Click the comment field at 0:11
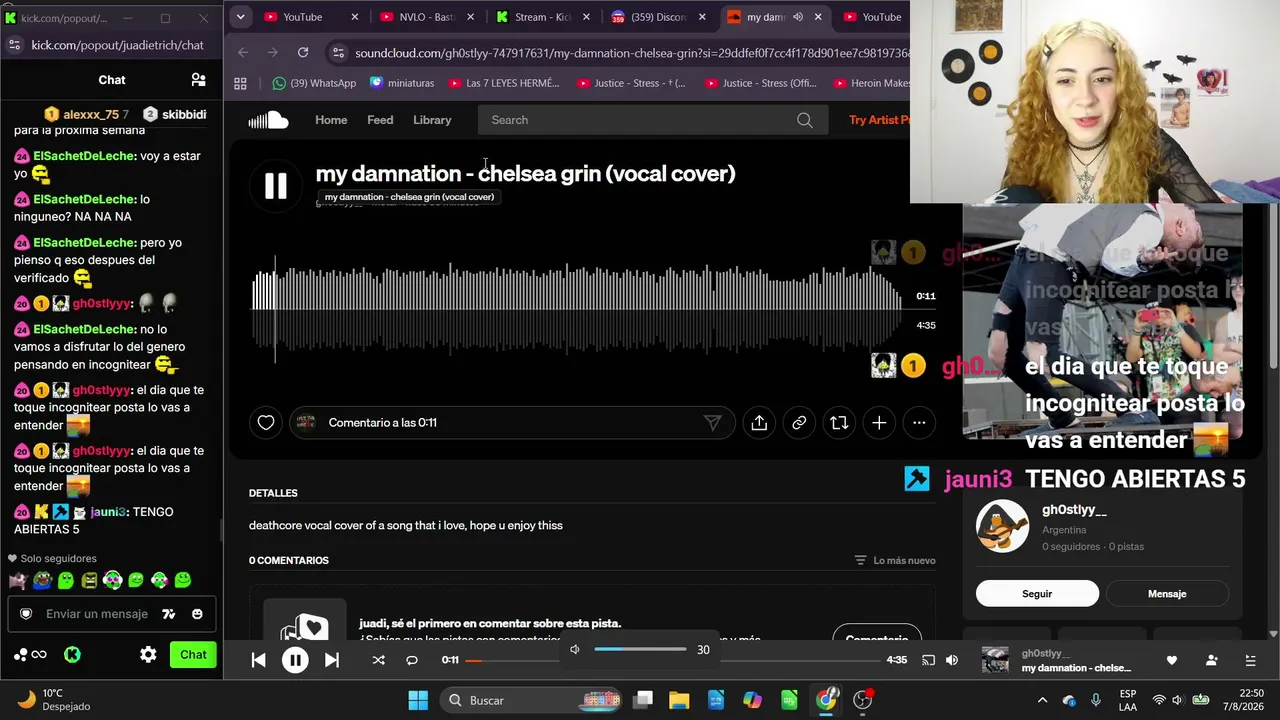The height and width of the screenshot is (720, 1280). pos(510,423)
